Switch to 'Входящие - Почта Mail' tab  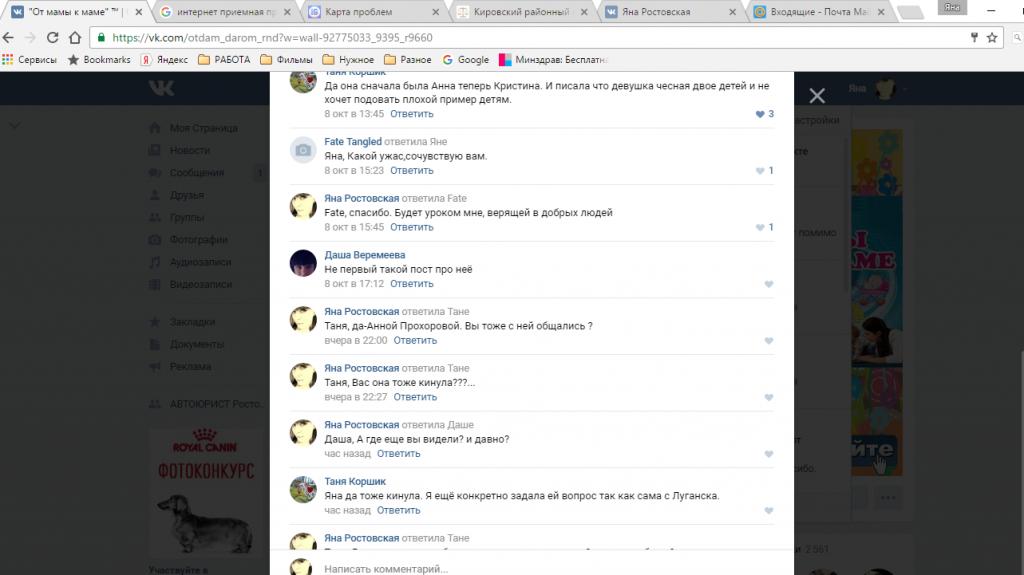[x=818, y=12]
